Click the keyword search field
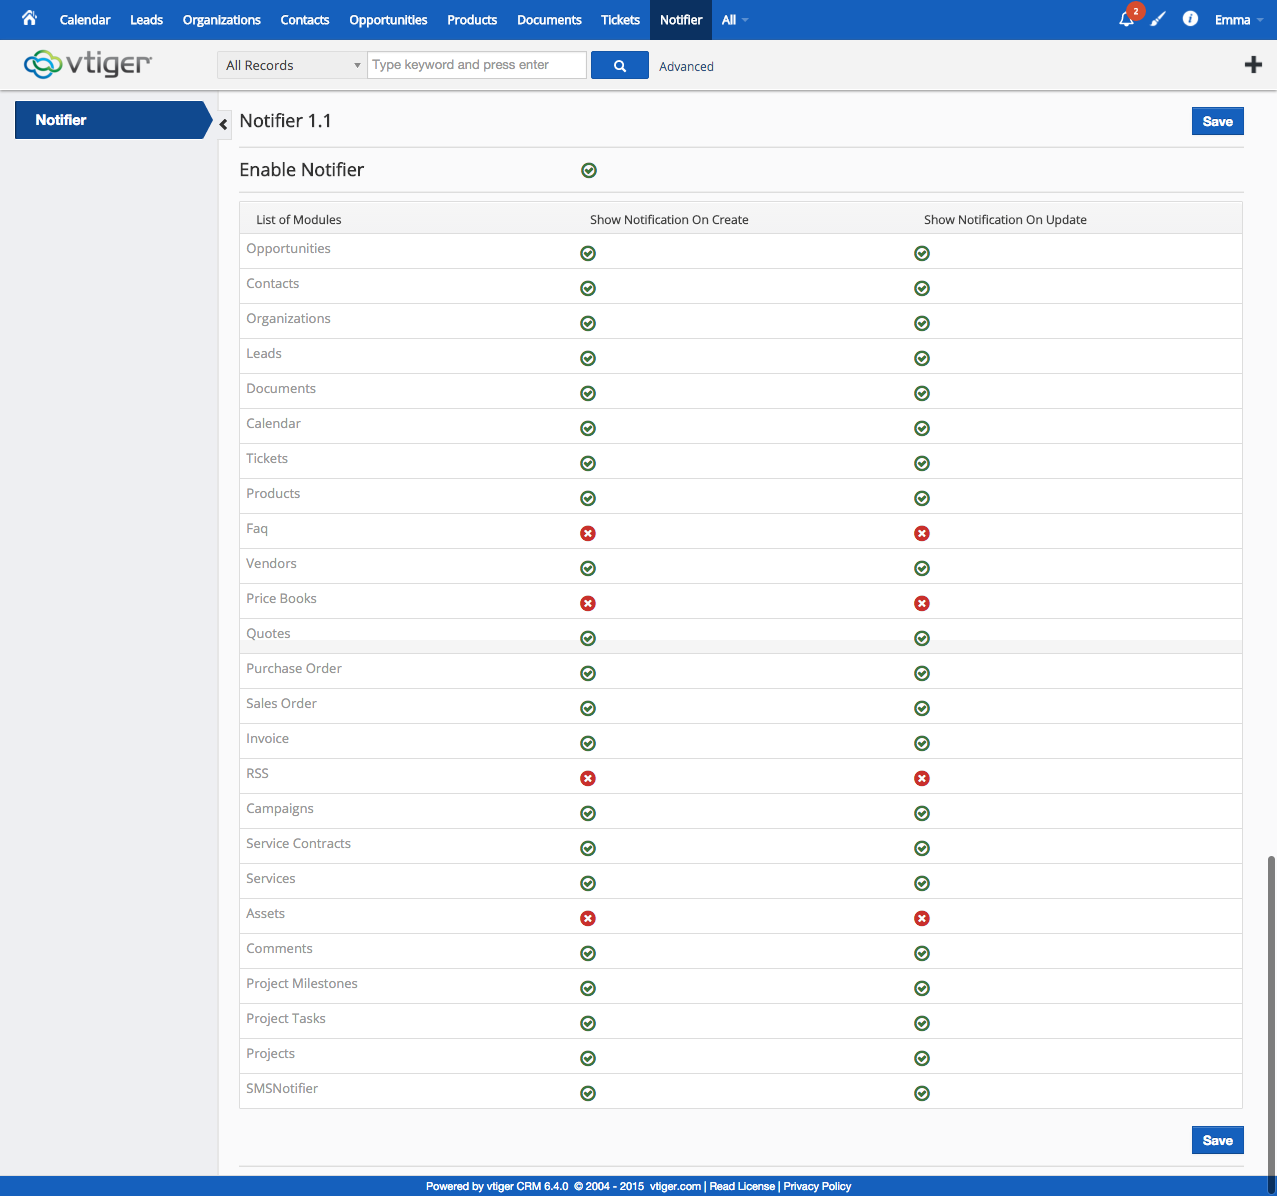This screenshot has height=1196, width=1277. 477,65
